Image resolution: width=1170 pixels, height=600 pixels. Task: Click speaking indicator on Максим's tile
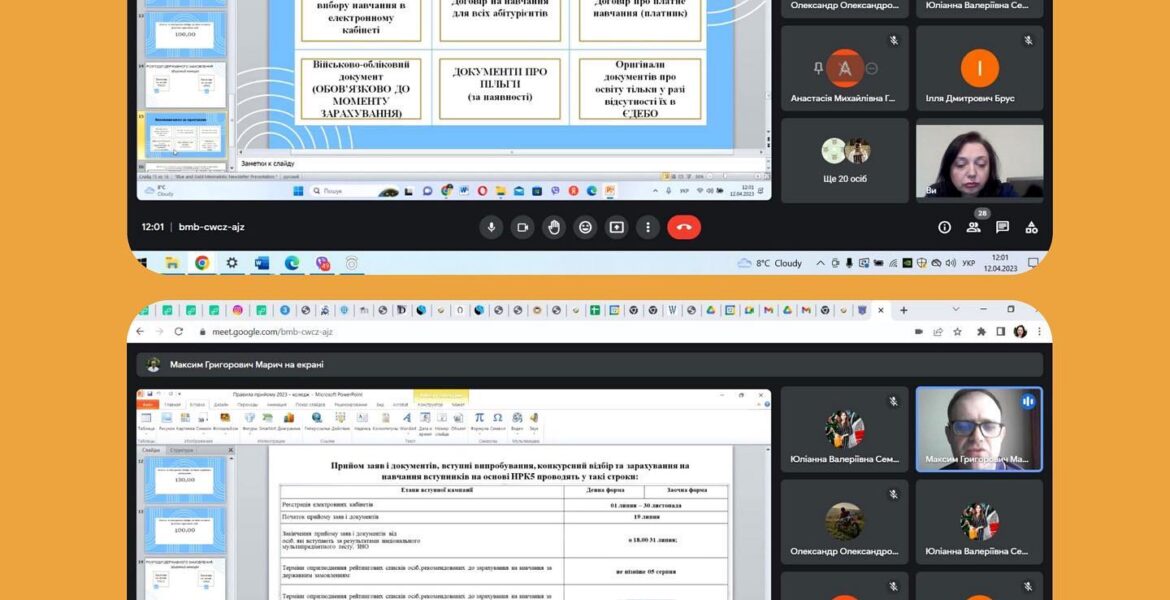[x=1028, y=401]
